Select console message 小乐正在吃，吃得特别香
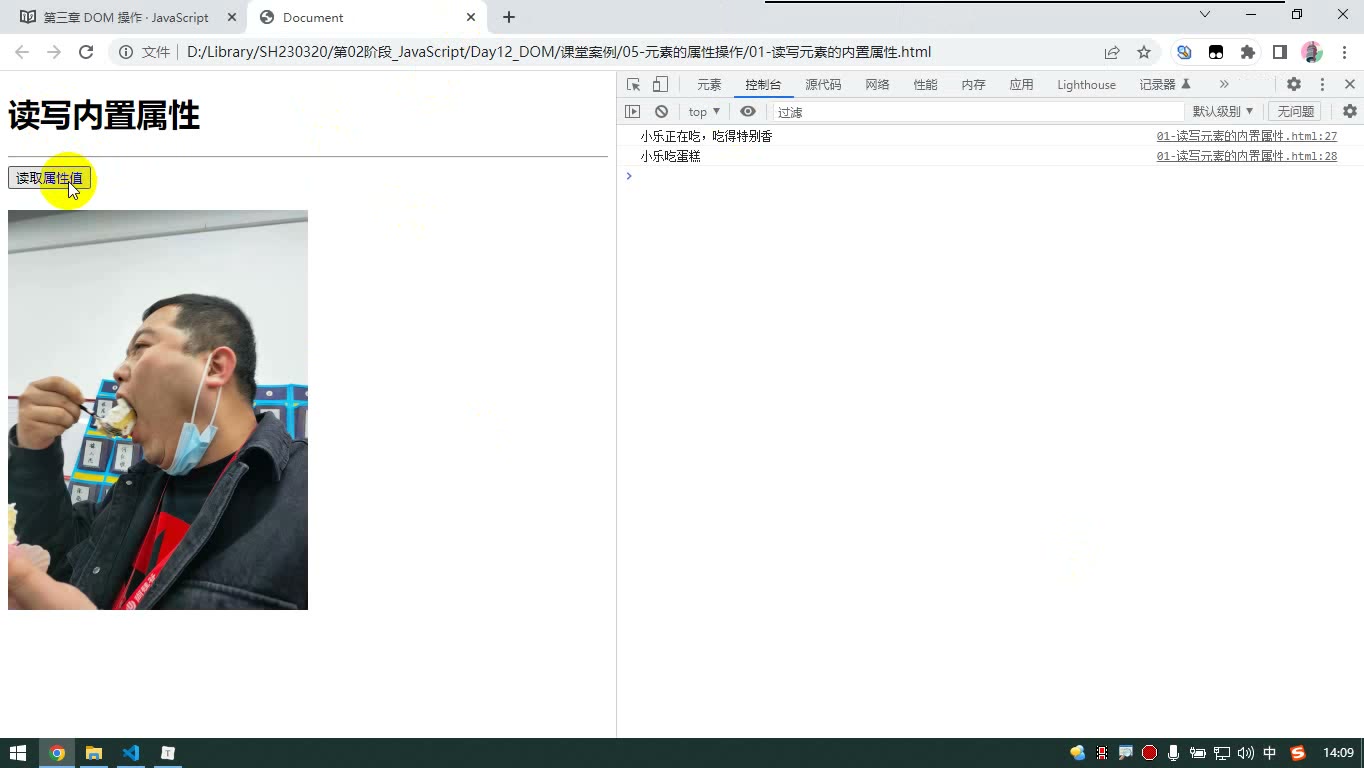Screen dimensions: 1364x768 707,136
